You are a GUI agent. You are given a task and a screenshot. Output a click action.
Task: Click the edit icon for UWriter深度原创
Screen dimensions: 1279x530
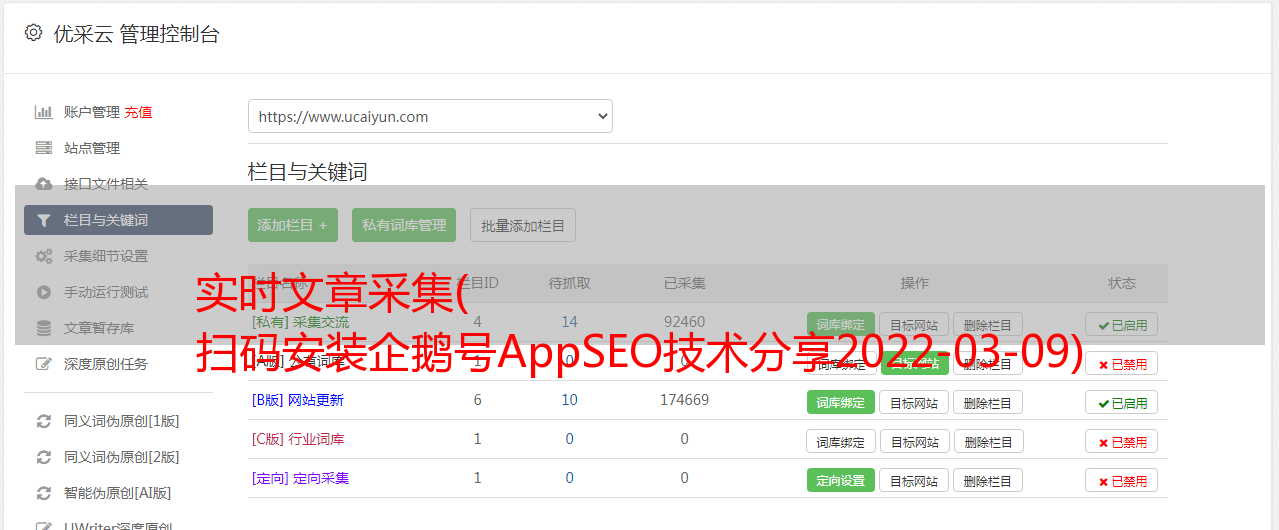coord(44,525)
